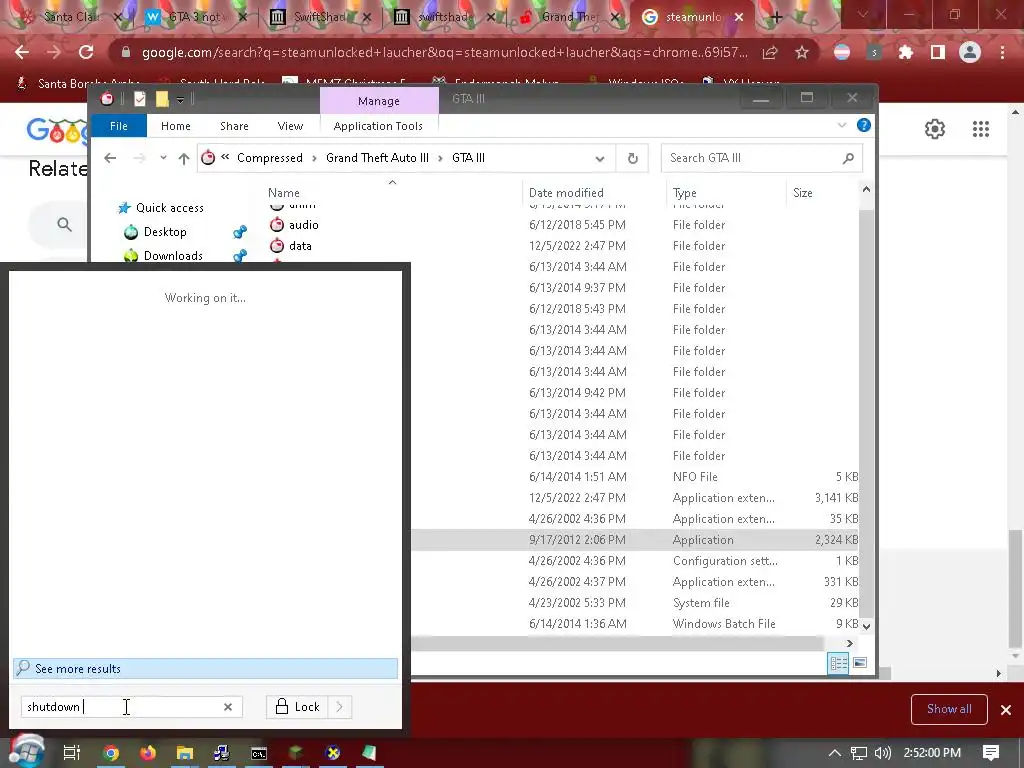Go up one folder level in Explorer
The height and width of the screenshot is (768, 1024).
[x=184, y=158]
